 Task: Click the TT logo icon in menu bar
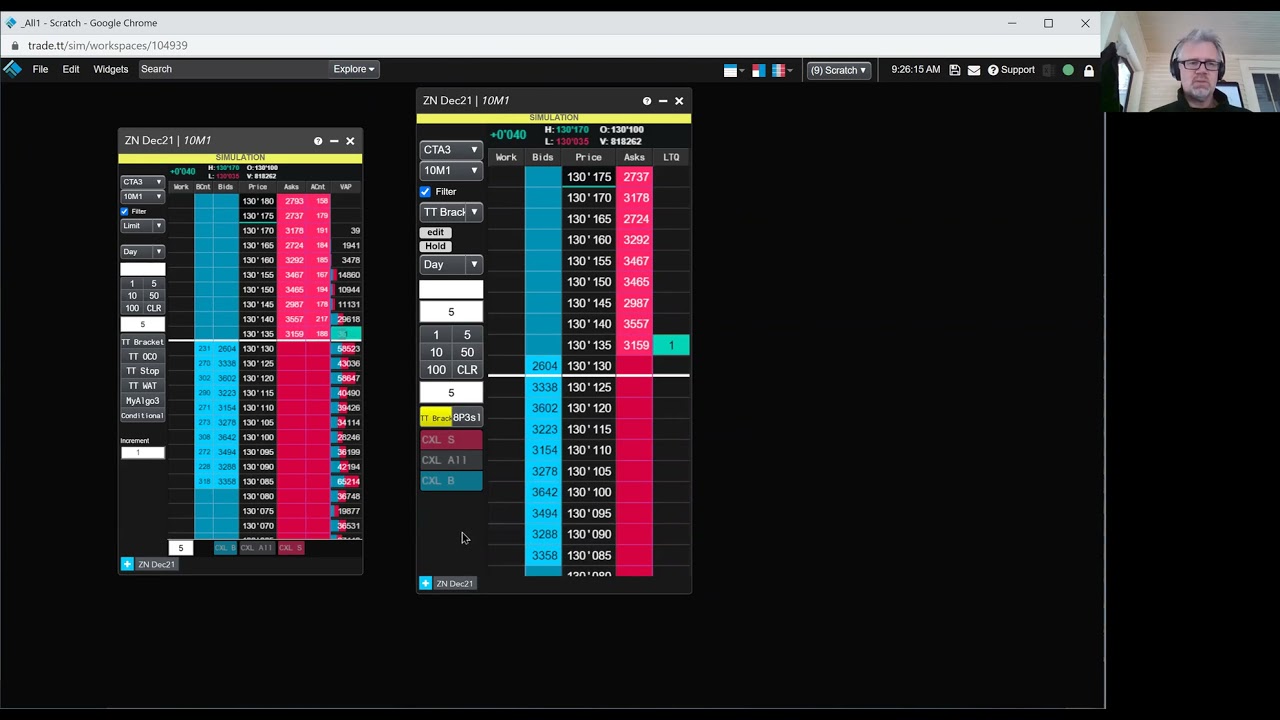tap(12, 69)
